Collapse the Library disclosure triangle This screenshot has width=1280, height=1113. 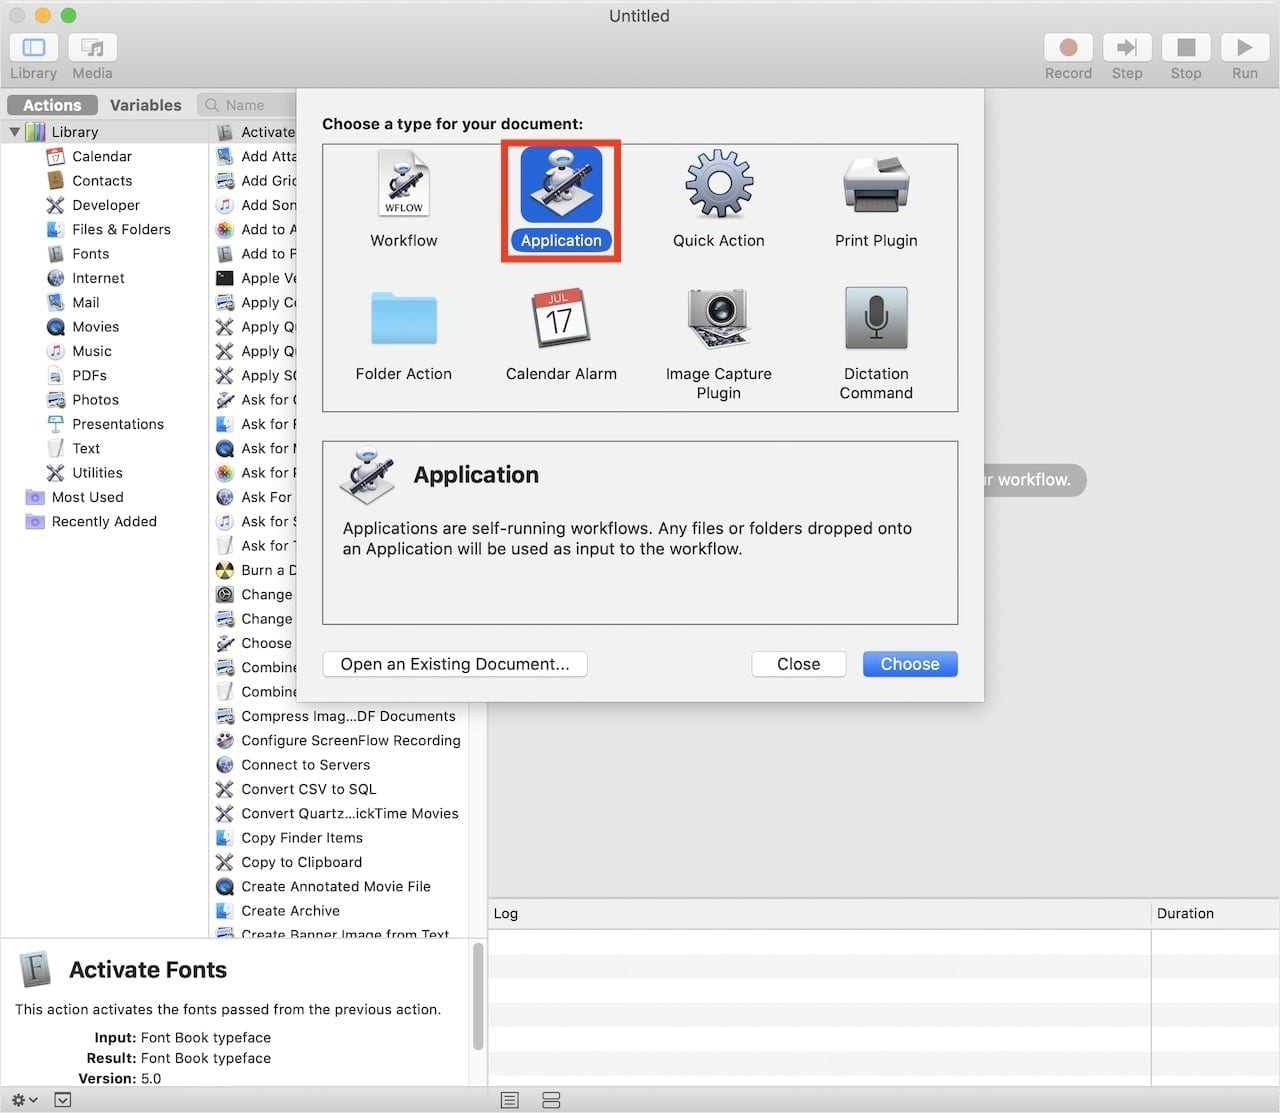15,132
